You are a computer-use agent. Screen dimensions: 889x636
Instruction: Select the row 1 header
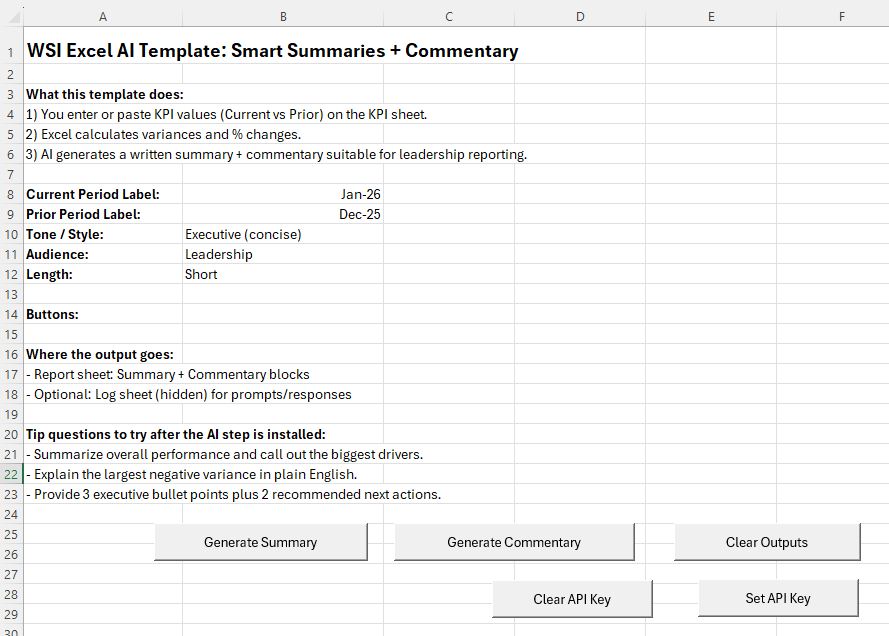[10, 52]
